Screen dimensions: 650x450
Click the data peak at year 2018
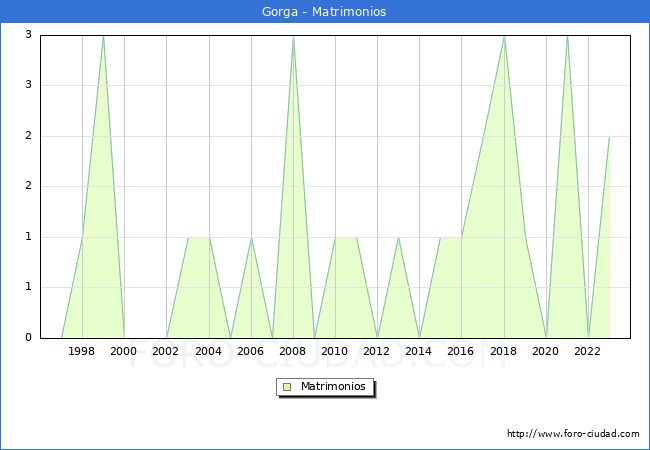click(x=504, y=36)
